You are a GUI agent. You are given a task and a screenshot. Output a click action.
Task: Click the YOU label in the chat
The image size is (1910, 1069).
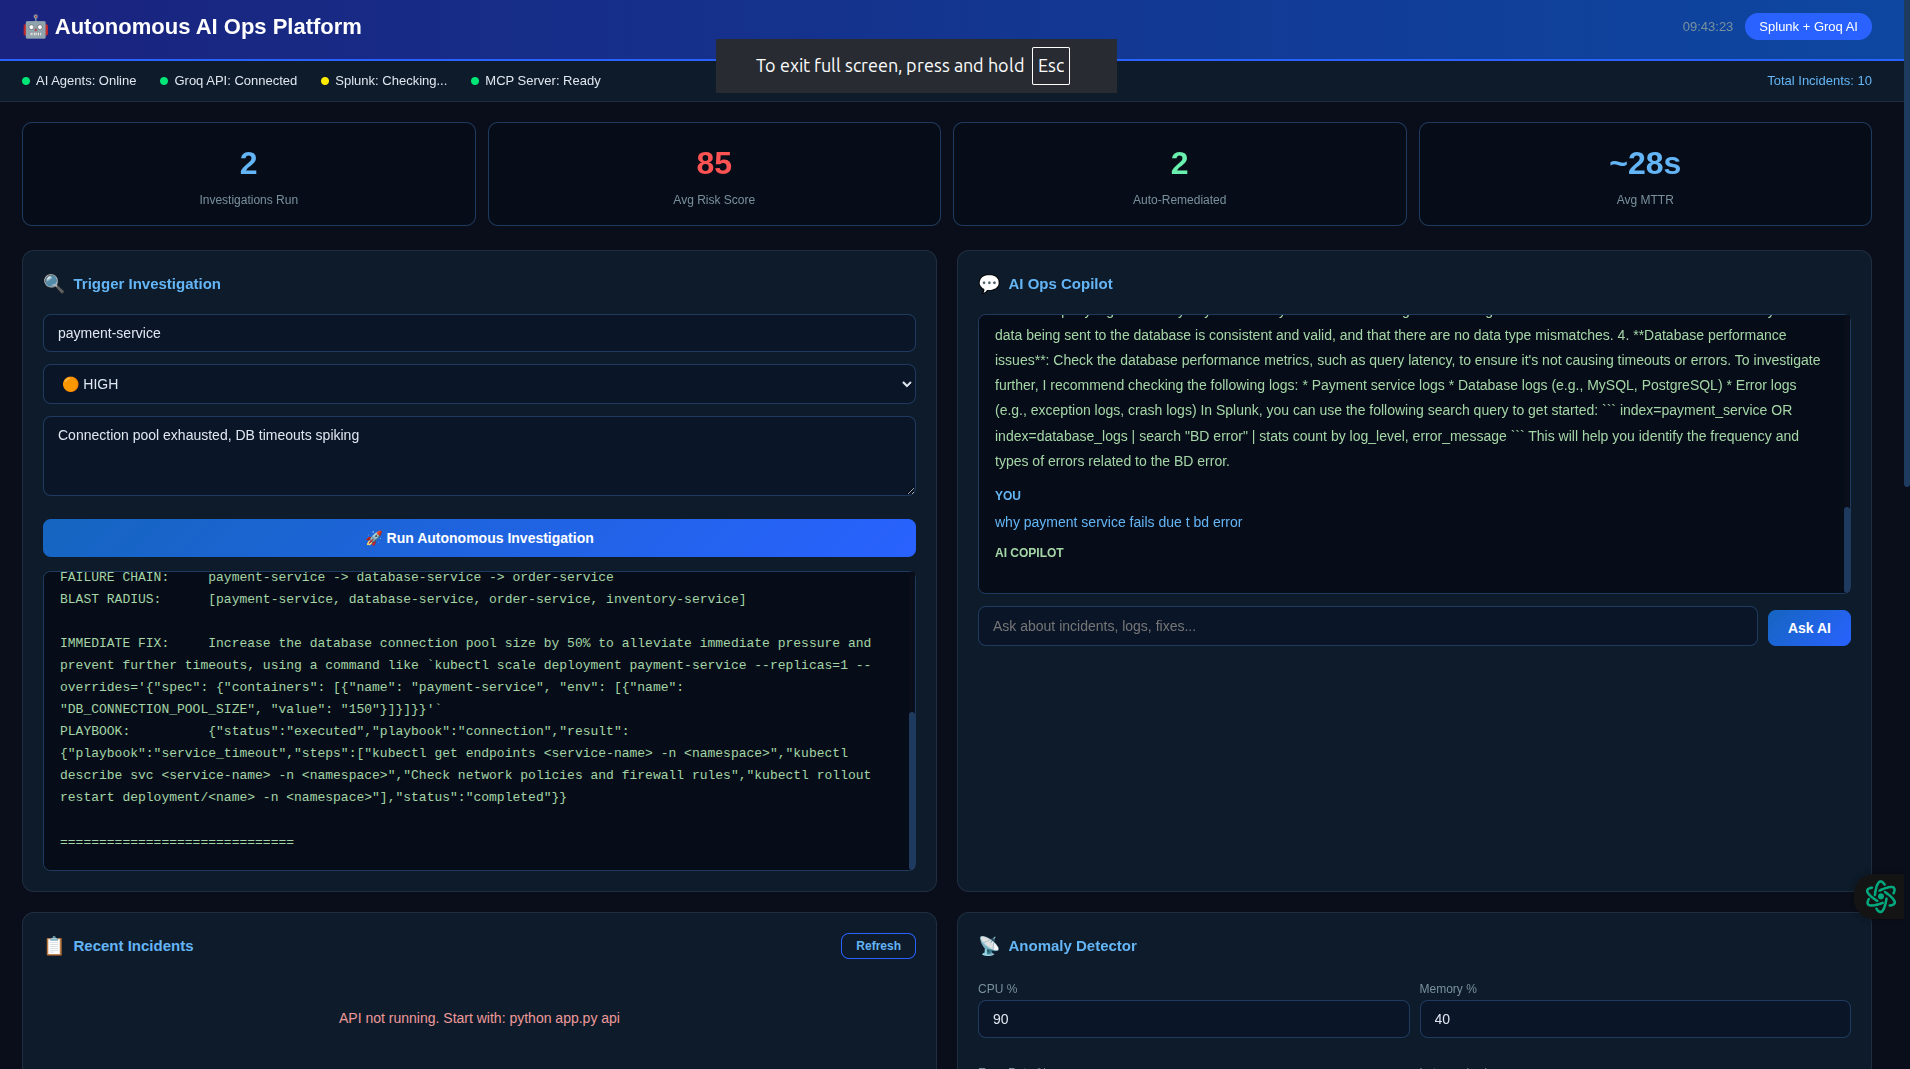pos(1007,496)
